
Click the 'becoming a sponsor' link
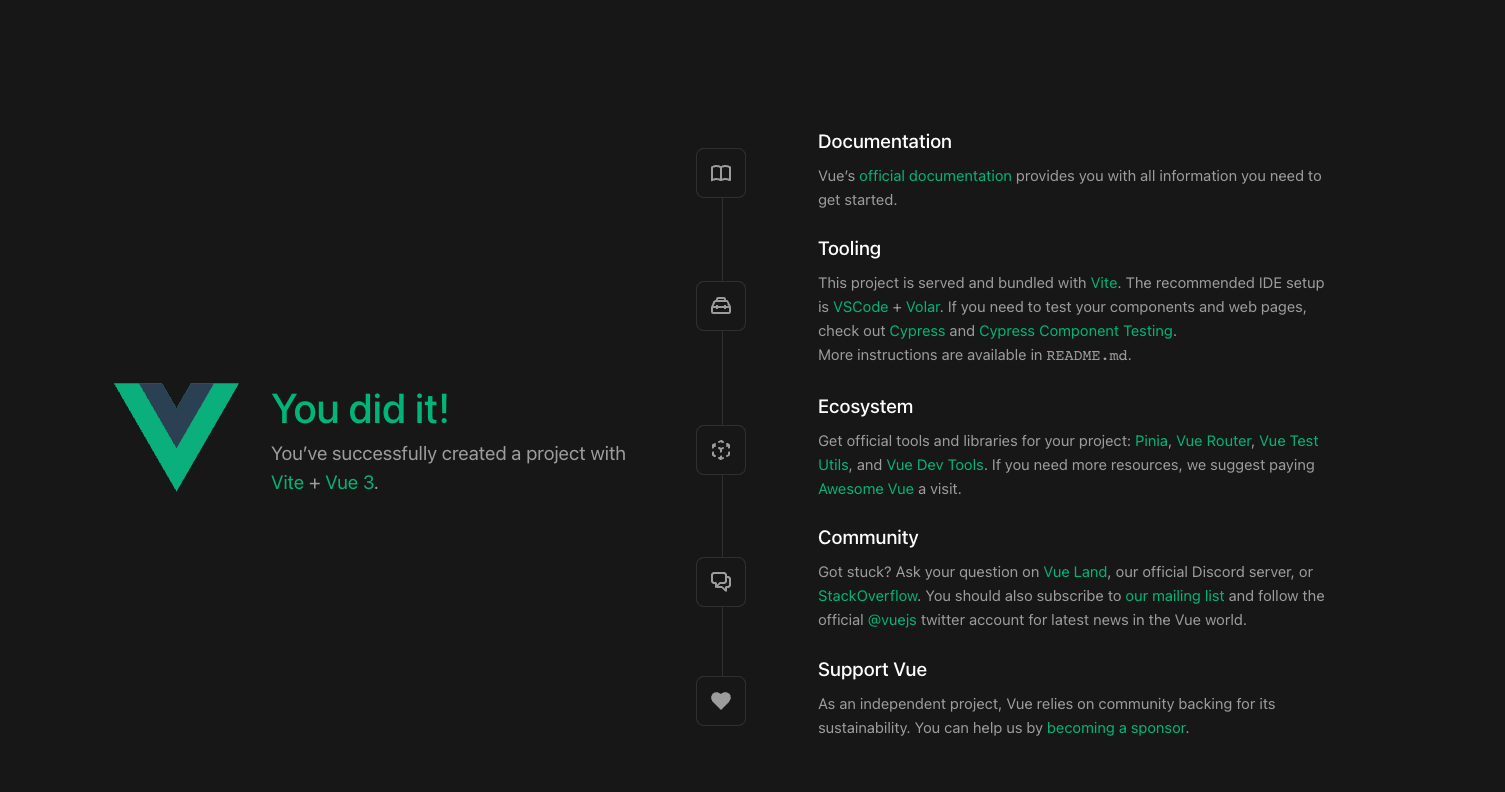(x=1116, y=728)
